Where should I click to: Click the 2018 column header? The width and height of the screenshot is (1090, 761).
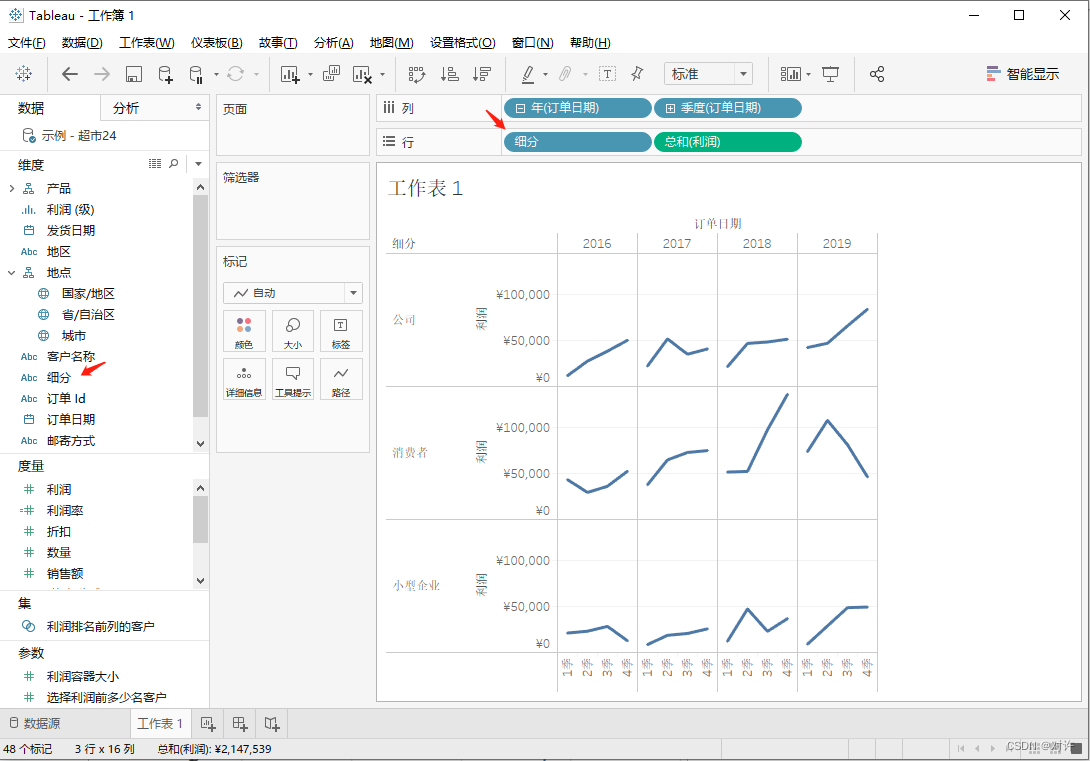[756, 243]
